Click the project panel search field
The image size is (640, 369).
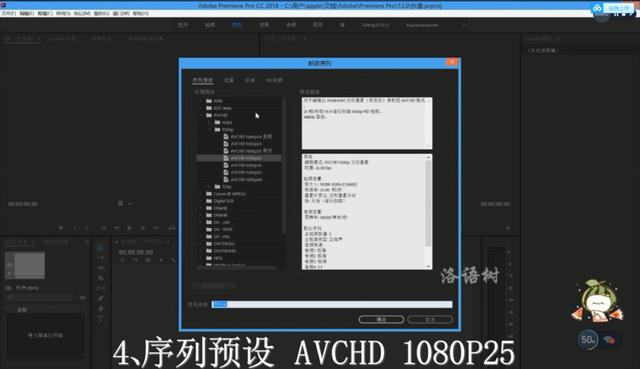pos(41,298)
